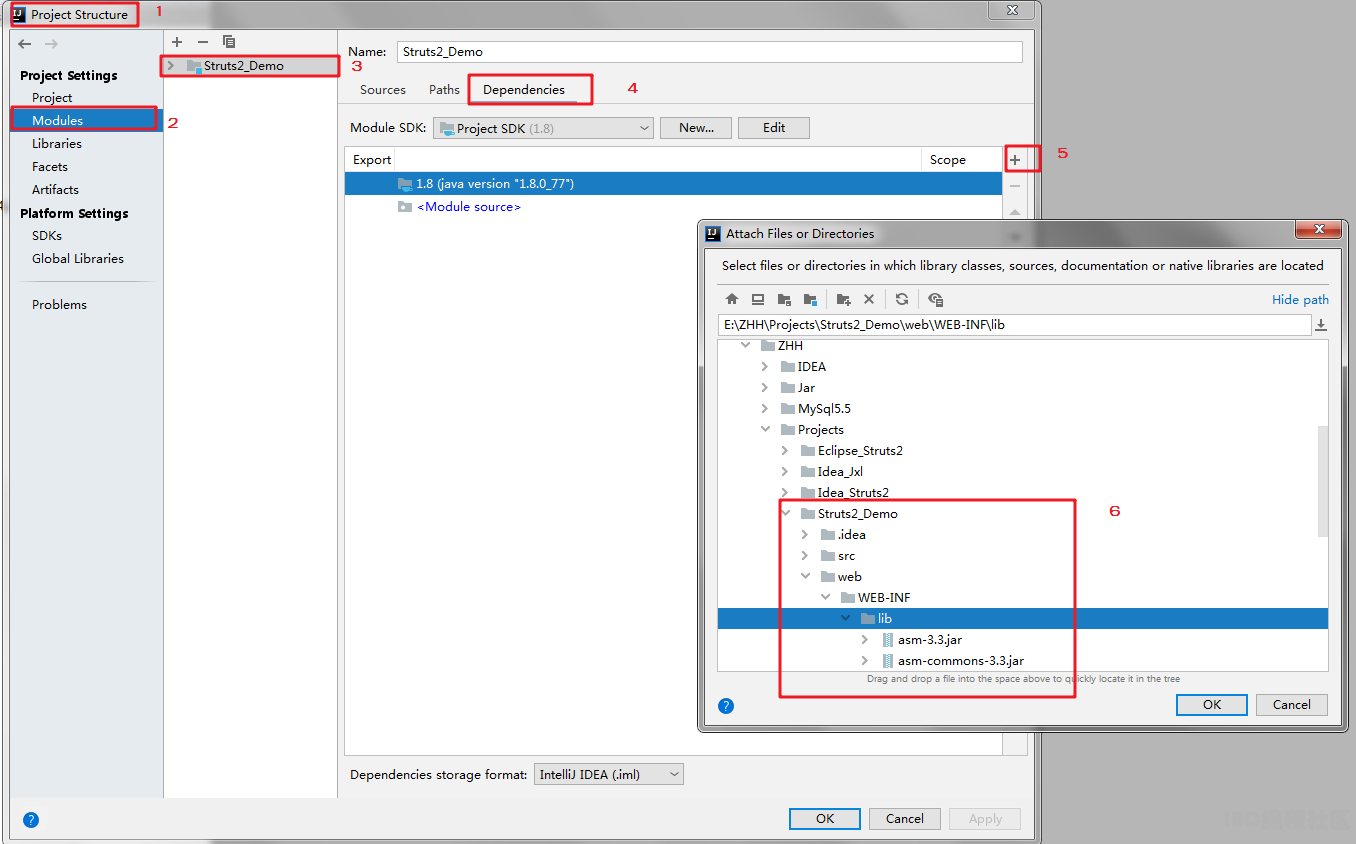The width and height of the screenshot is (1356, 844).
Task: Open Project settings section
Action: [52, 97]
